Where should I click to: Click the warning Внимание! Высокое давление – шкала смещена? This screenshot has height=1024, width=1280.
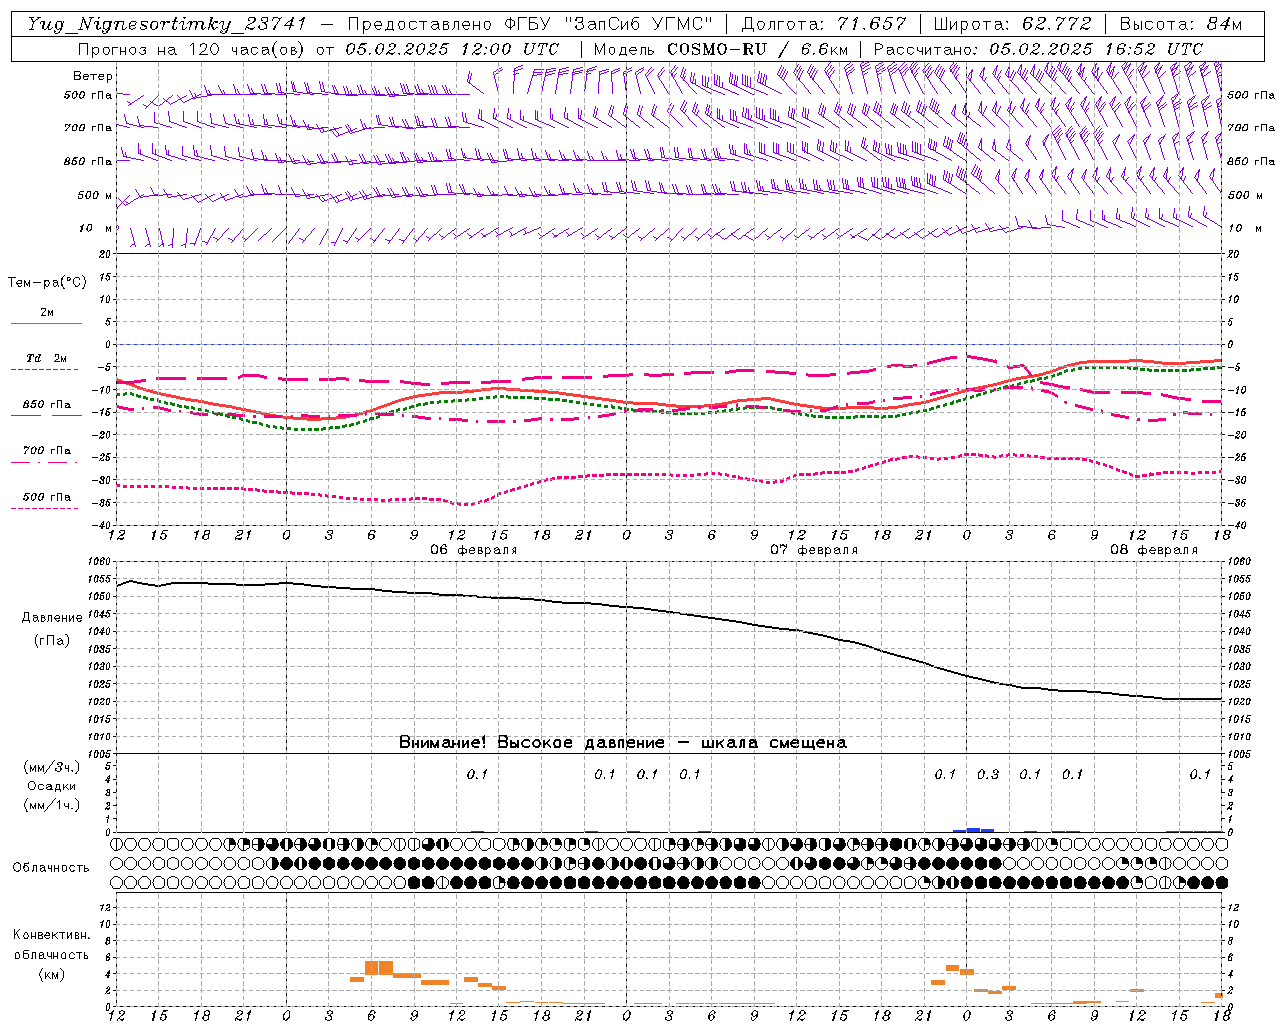[x=623, y=742]
